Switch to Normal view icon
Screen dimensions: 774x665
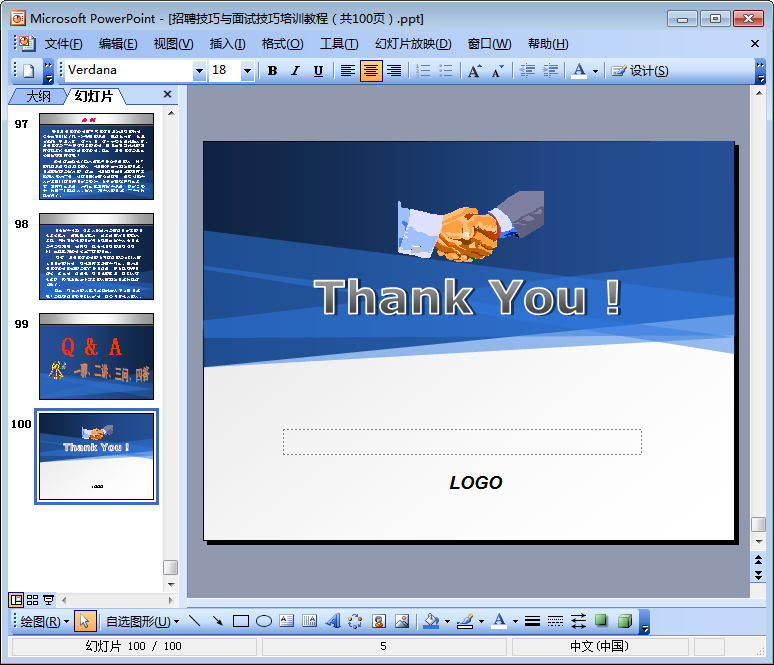click(x=16, y=600)
